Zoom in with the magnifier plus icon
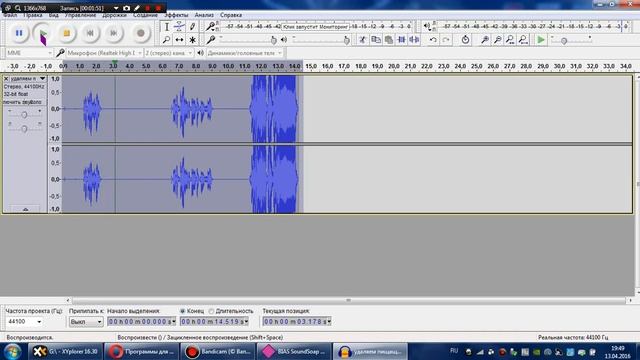This screenshot has height=360, width=640. click(x=484, y=40)
